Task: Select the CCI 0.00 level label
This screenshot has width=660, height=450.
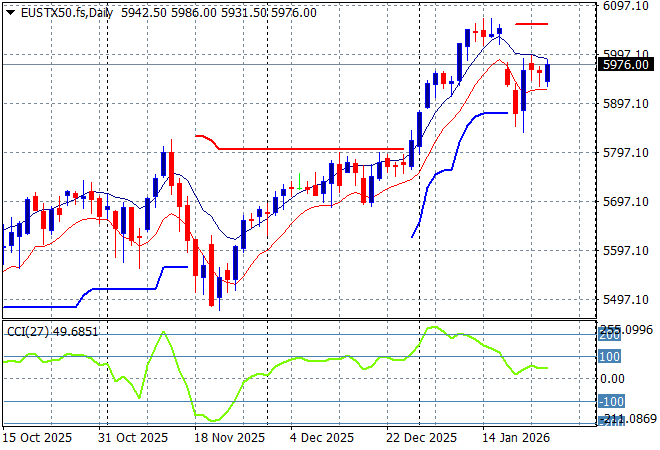Action: 612,379
